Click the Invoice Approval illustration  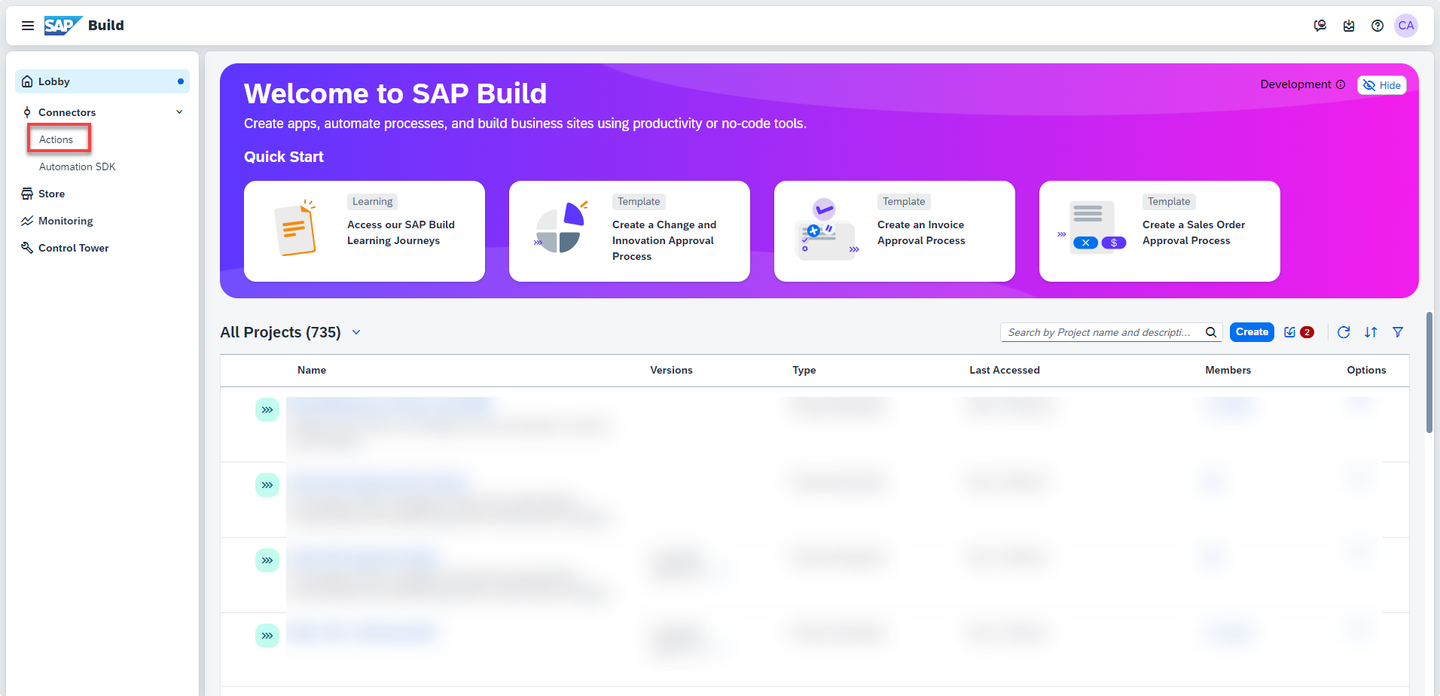(827, 228)
